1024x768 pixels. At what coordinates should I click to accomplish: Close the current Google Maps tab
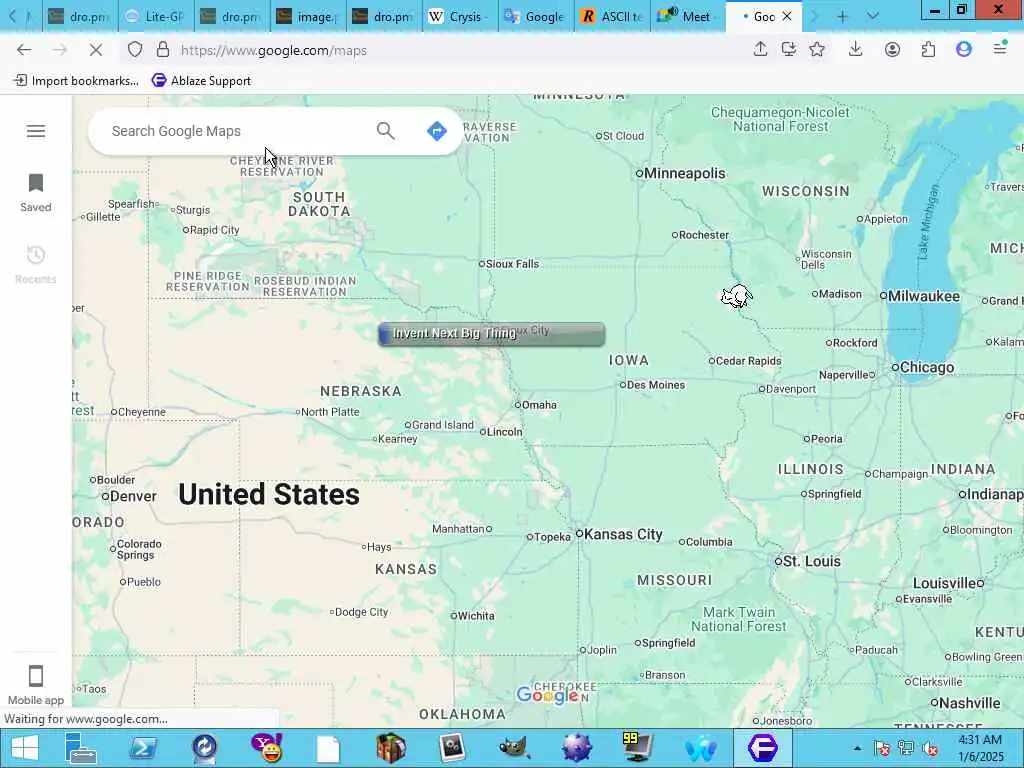pos(787,16)
